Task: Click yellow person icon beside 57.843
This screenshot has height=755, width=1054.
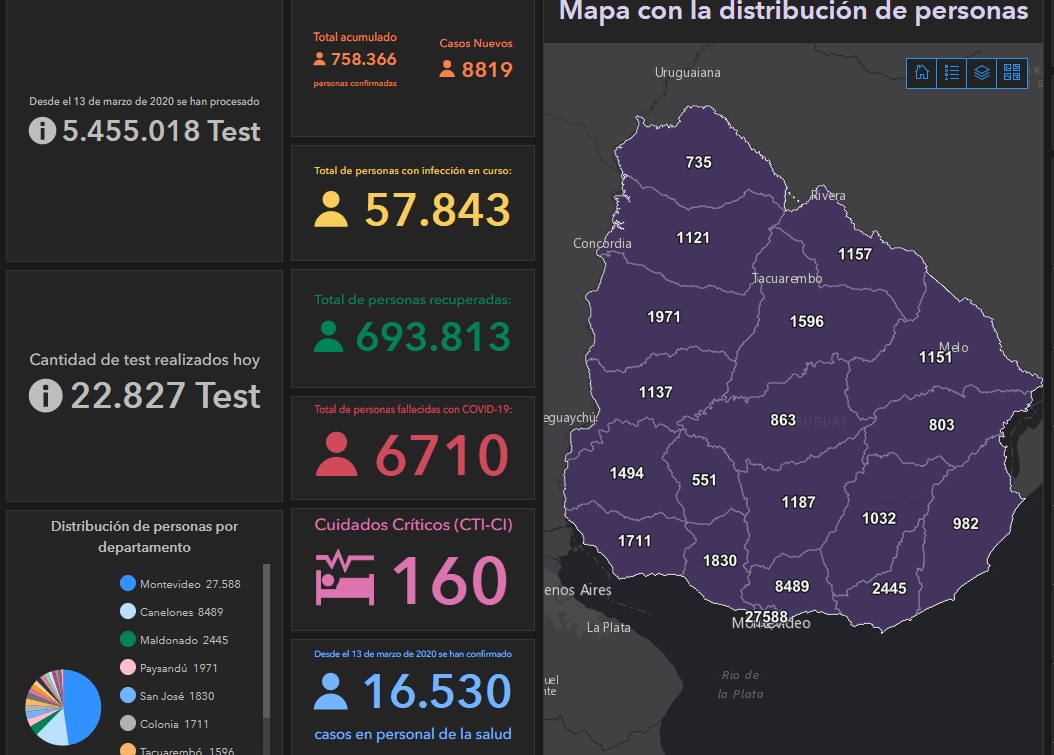Action: (x=331, y=209)
